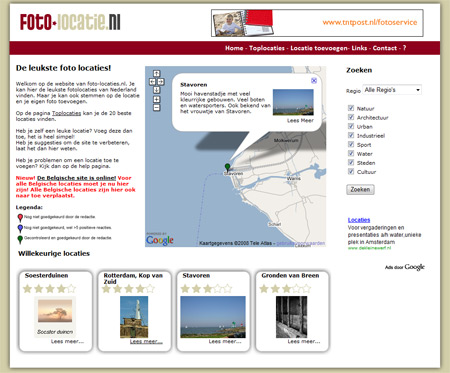Open the Gronden van Breen photo
Screen dimensions: 450x373
[291, 317]
